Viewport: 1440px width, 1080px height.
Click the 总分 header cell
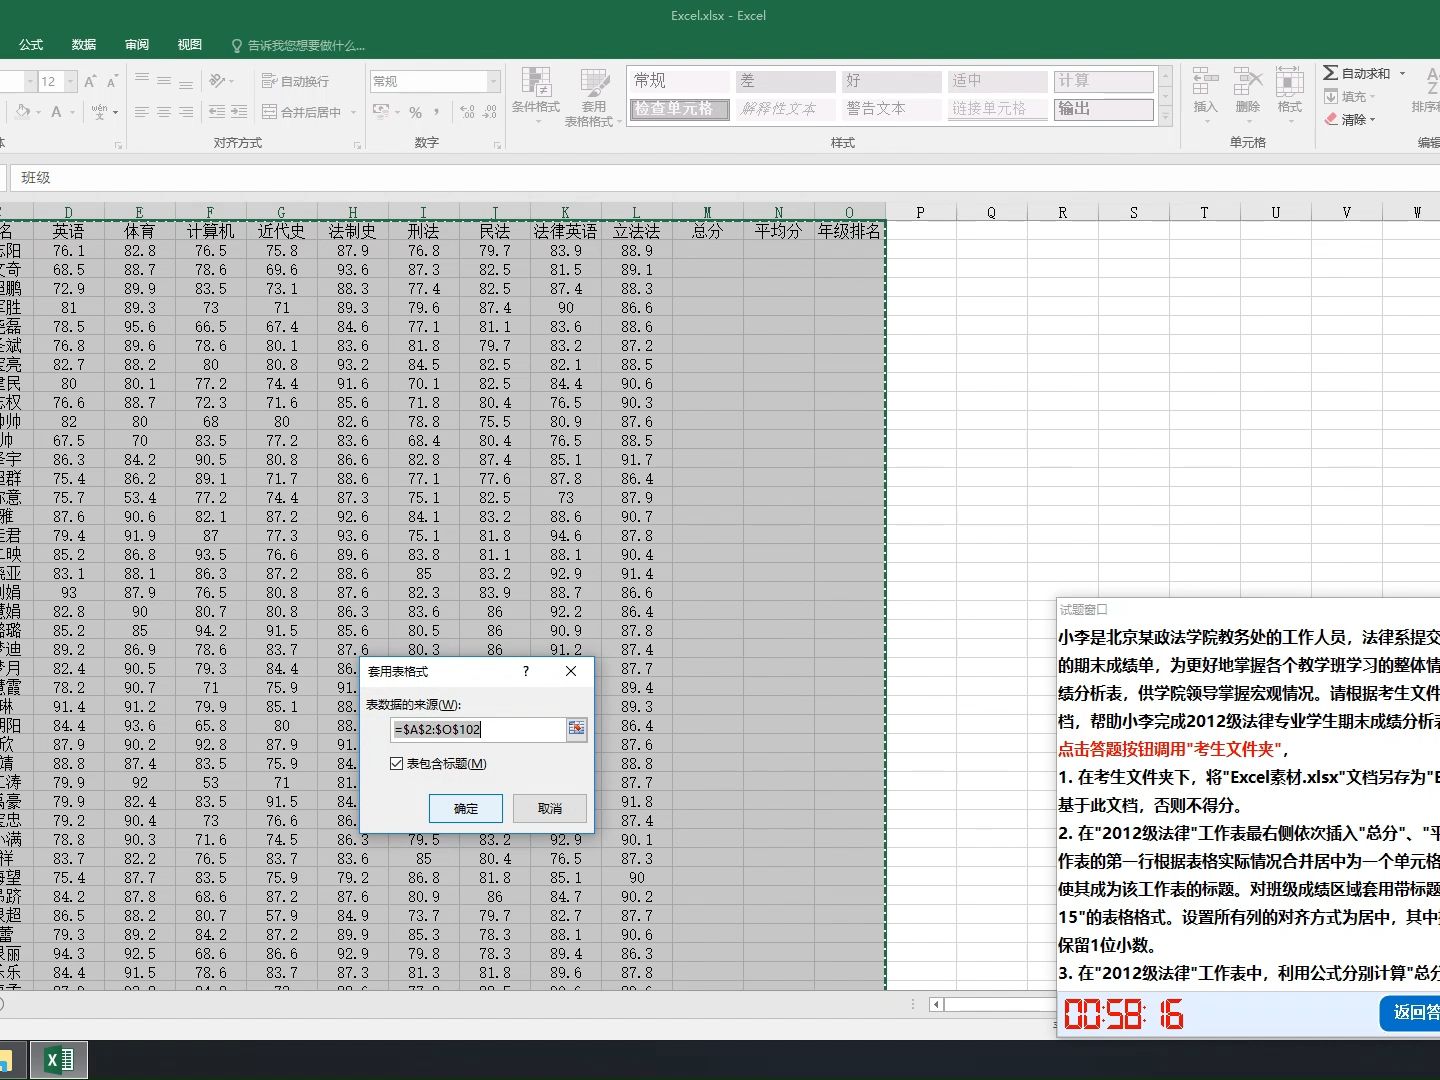(x=708, y=231)
